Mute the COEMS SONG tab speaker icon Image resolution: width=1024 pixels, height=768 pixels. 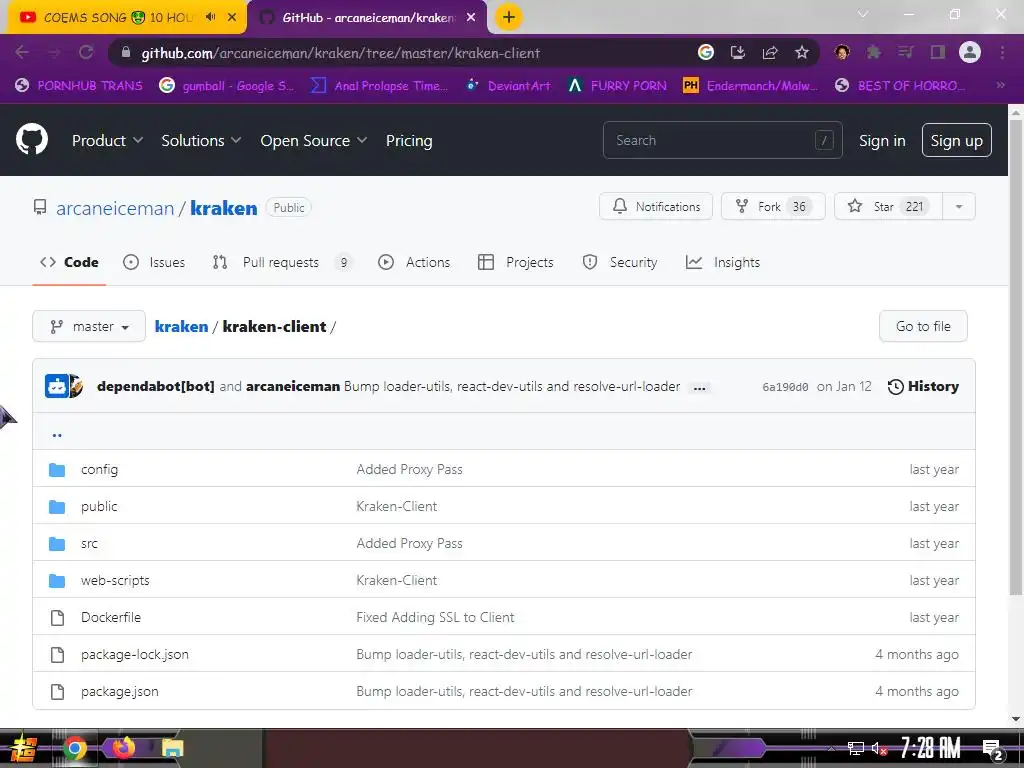[210, 17]
